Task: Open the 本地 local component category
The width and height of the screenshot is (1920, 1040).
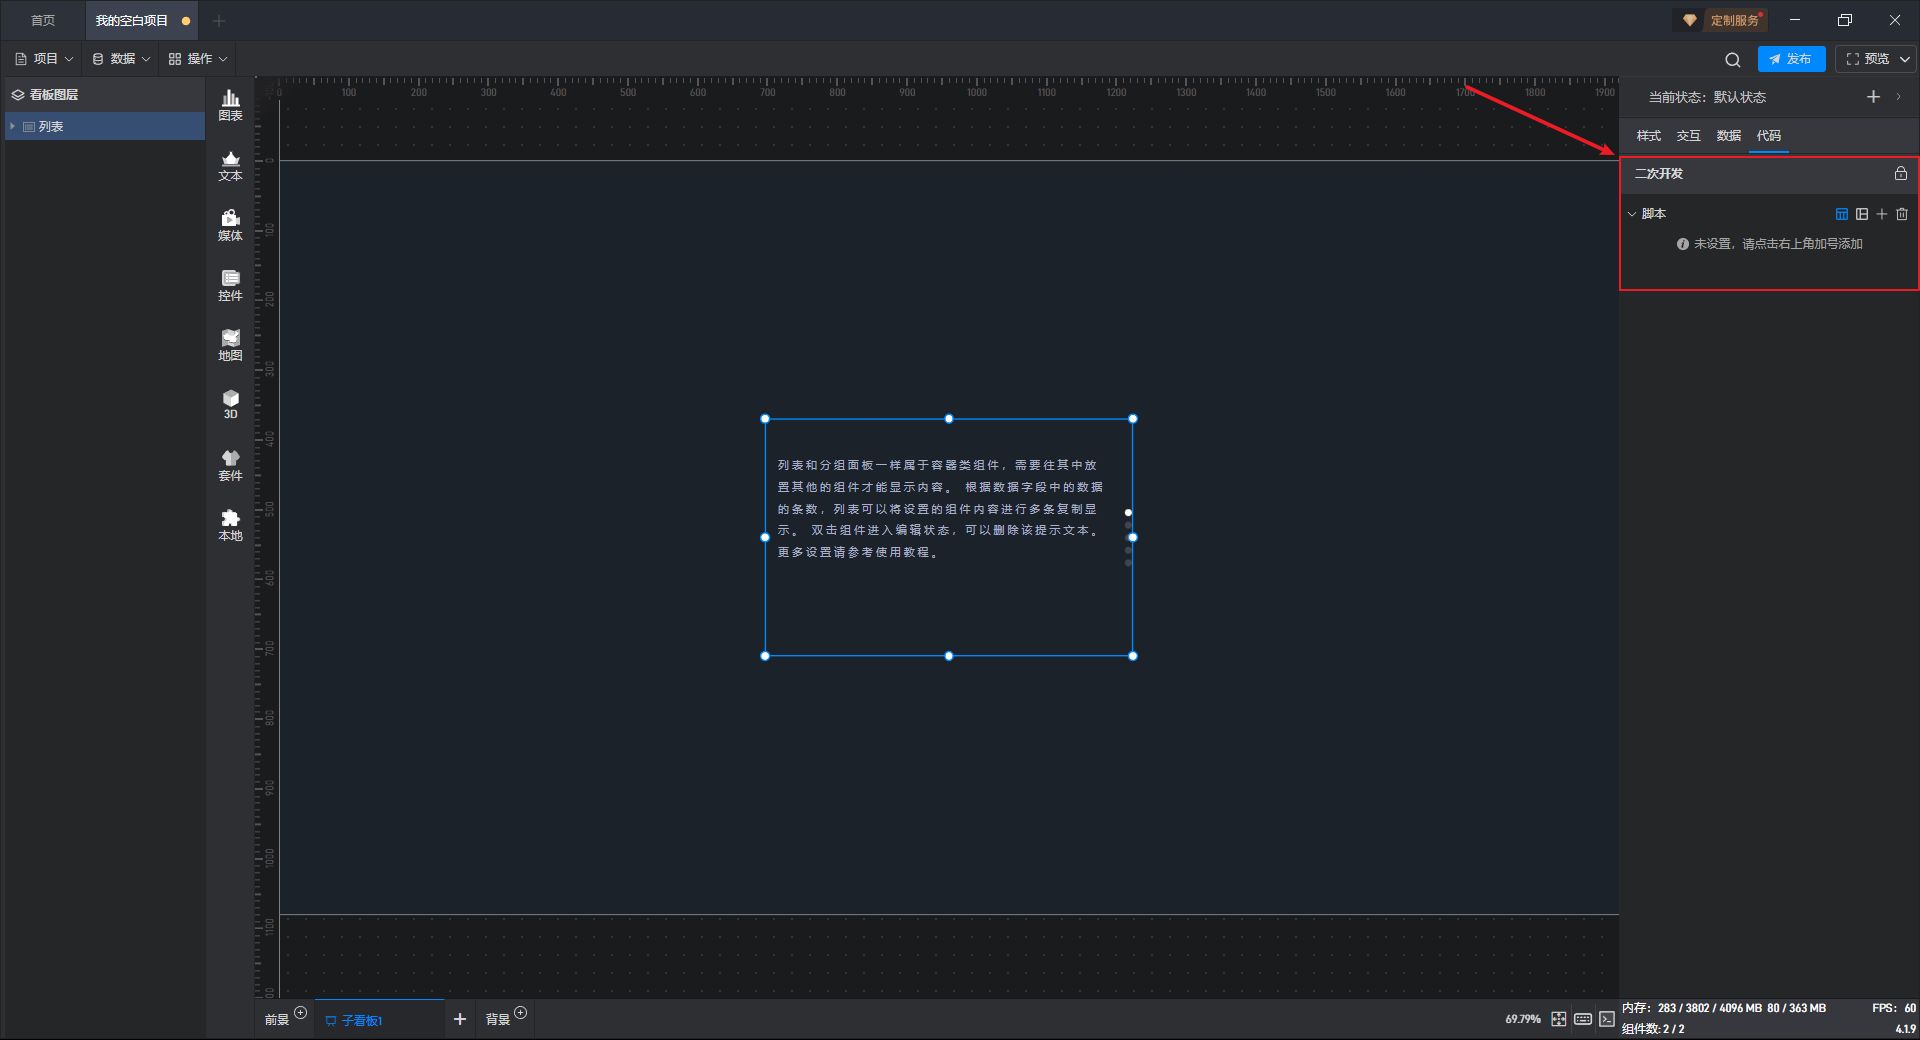Action: tap(230, 525)
